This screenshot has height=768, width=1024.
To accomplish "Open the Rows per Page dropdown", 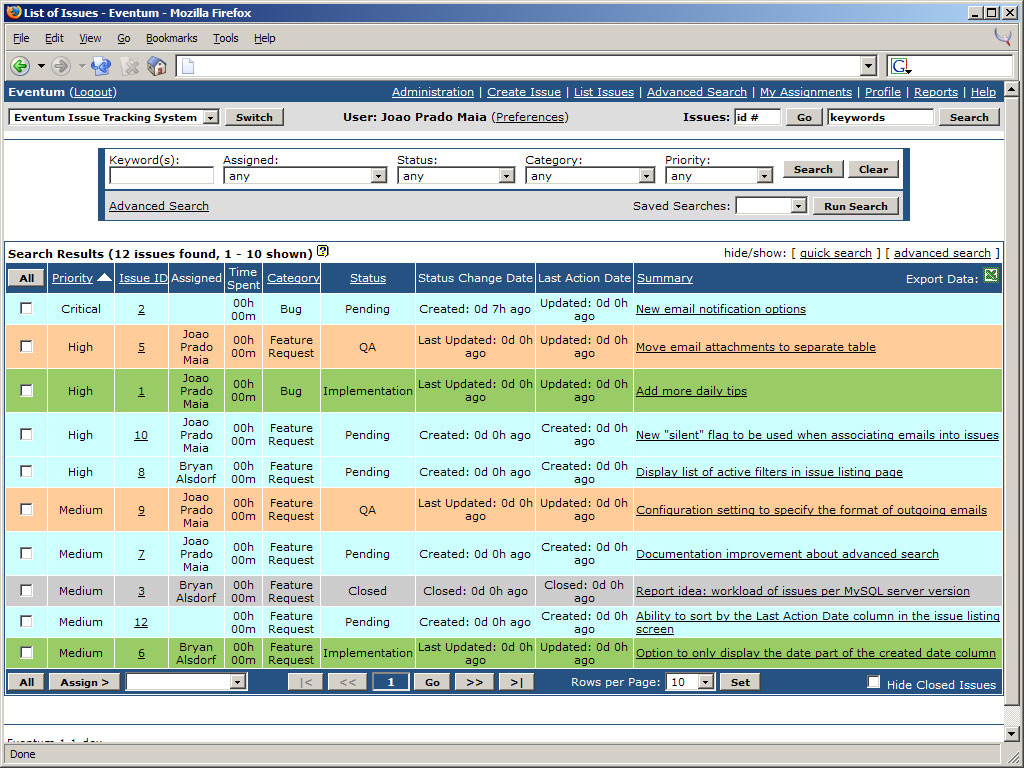I will (x=691, y=682).
